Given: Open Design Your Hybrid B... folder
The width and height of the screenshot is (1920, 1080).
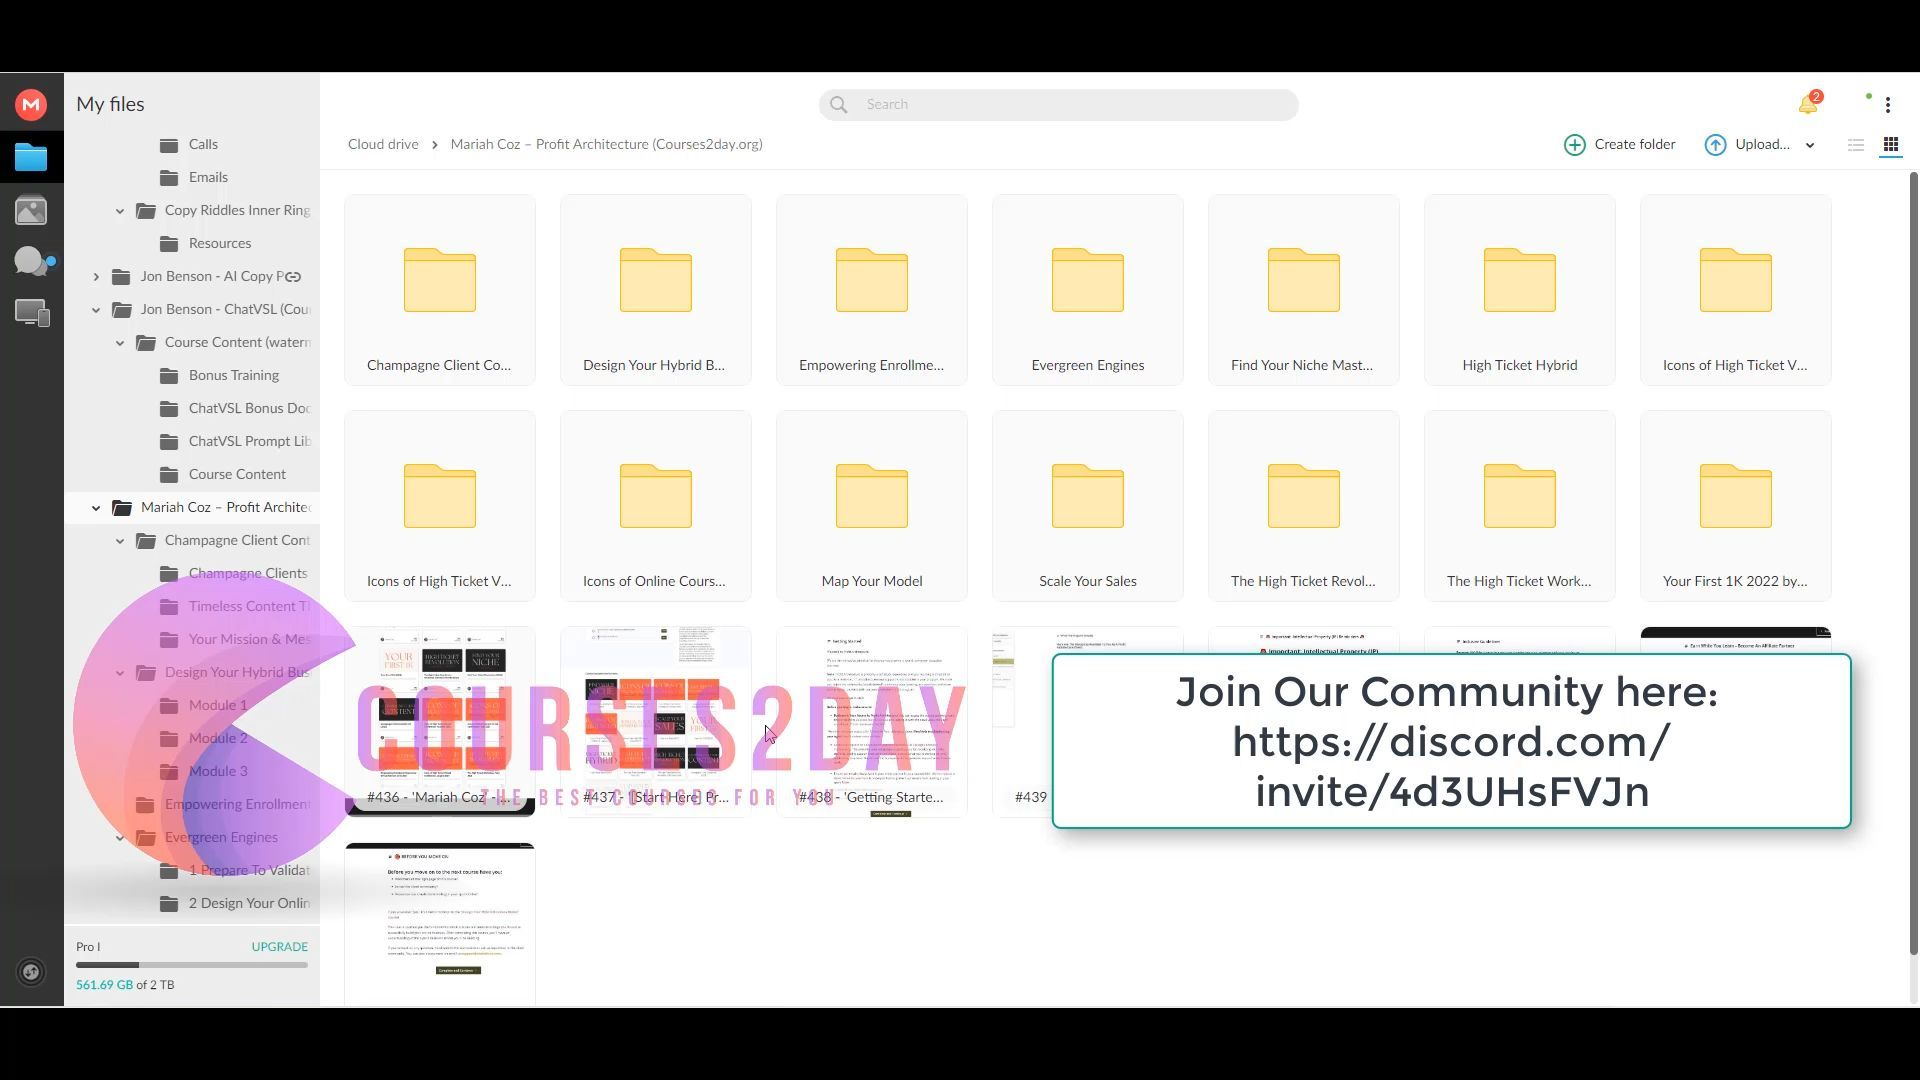Looking at the screenshot, I should [x=656, y=290].
